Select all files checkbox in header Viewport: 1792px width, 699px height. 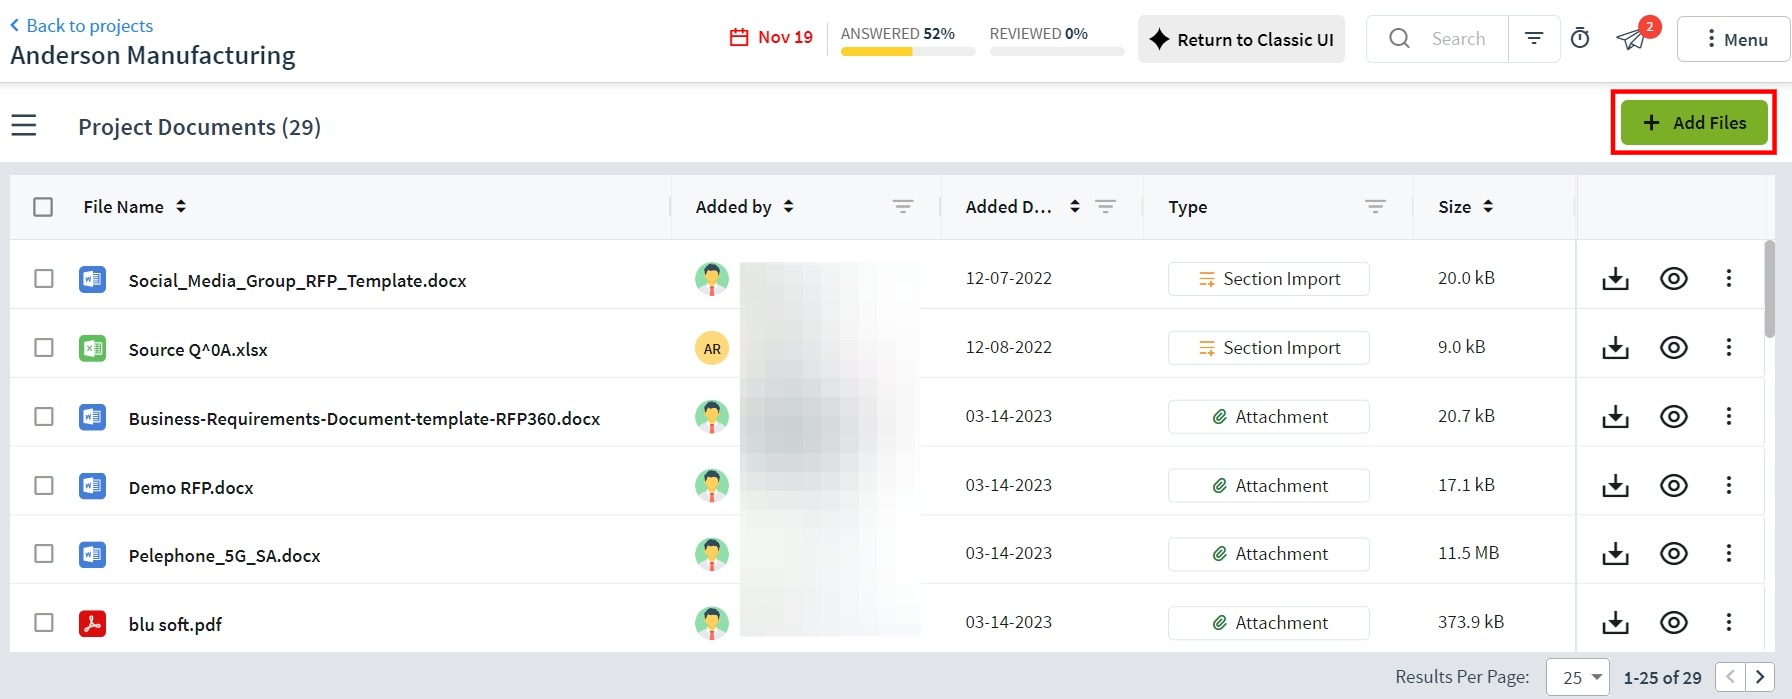click(43, 207)
